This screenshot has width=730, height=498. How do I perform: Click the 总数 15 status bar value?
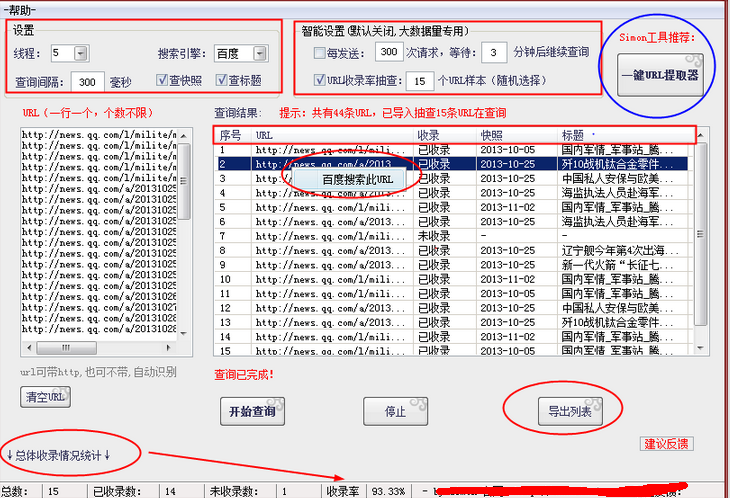click(54, 491)
